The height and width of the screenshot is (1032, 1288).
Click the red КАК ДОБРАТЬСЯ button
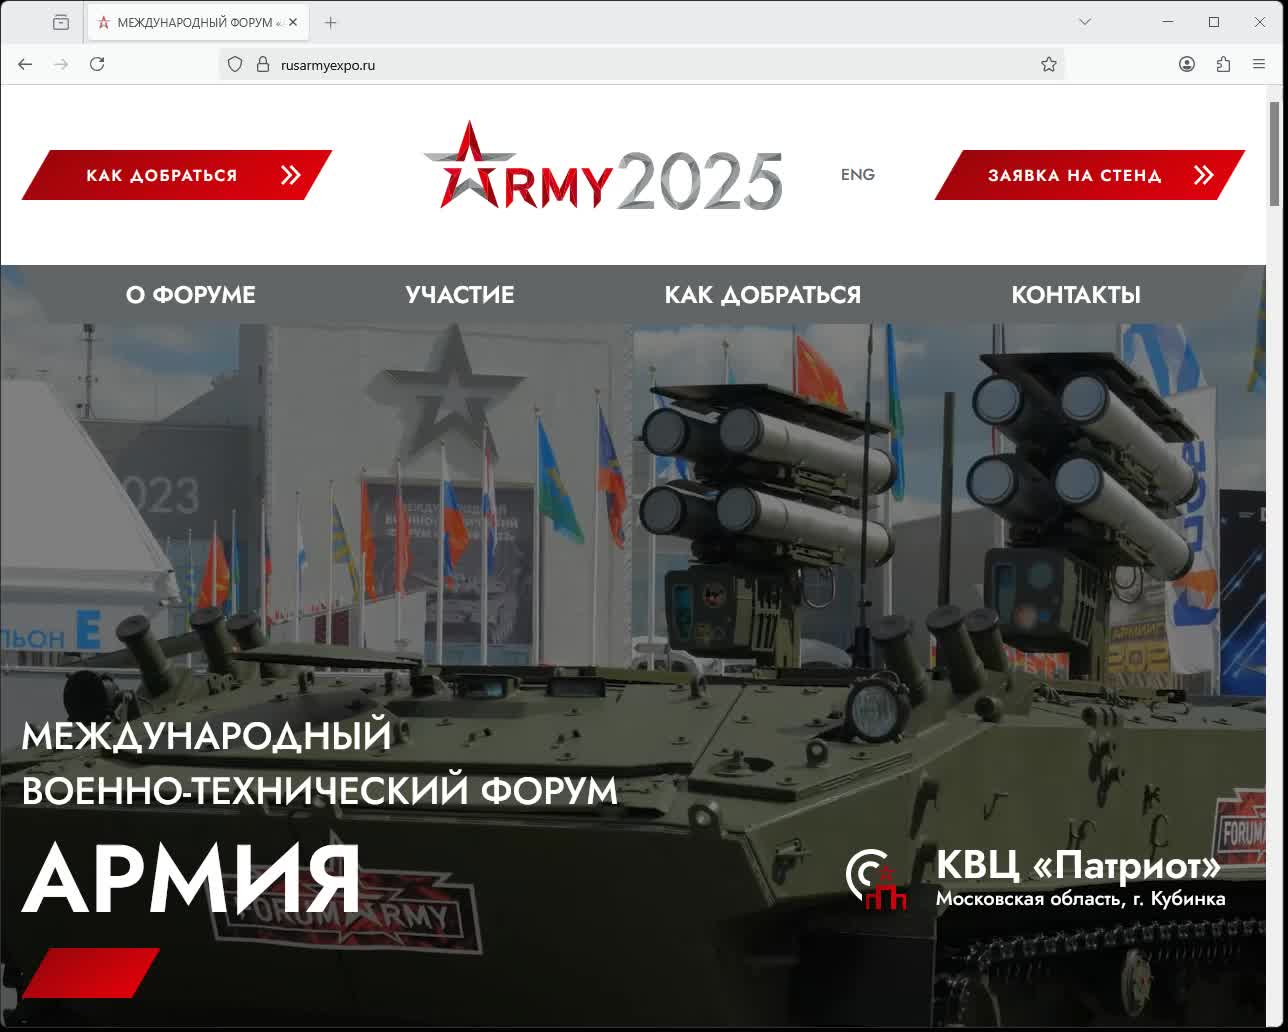176,175
